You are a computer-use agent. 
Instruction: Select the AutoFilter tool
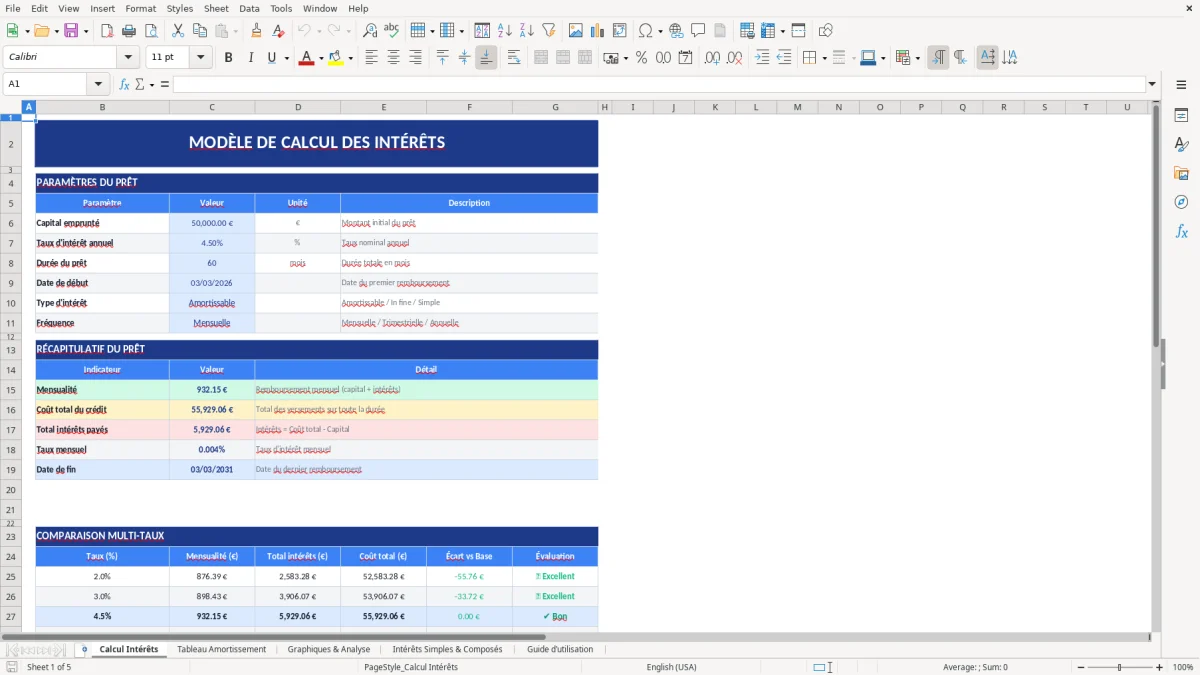pos(549,30)
